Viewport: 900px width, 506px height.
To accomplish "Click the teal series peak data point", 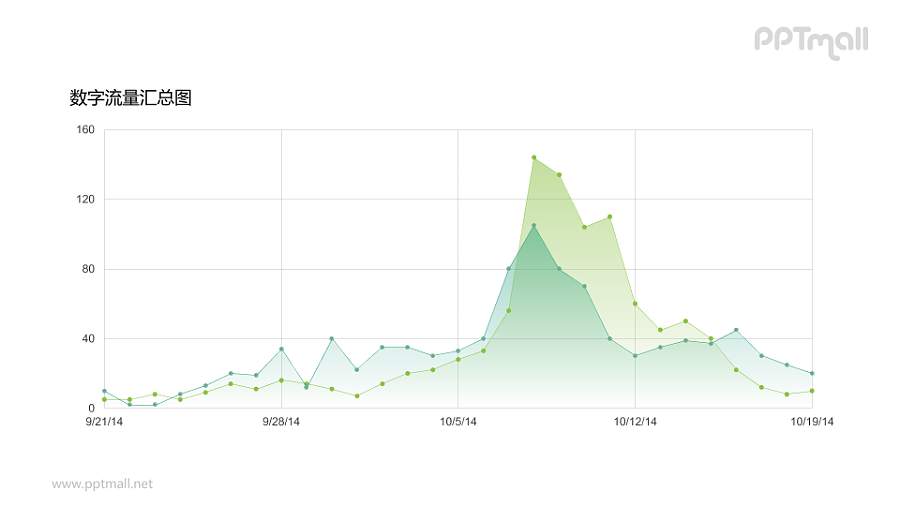I will (534, 225).
